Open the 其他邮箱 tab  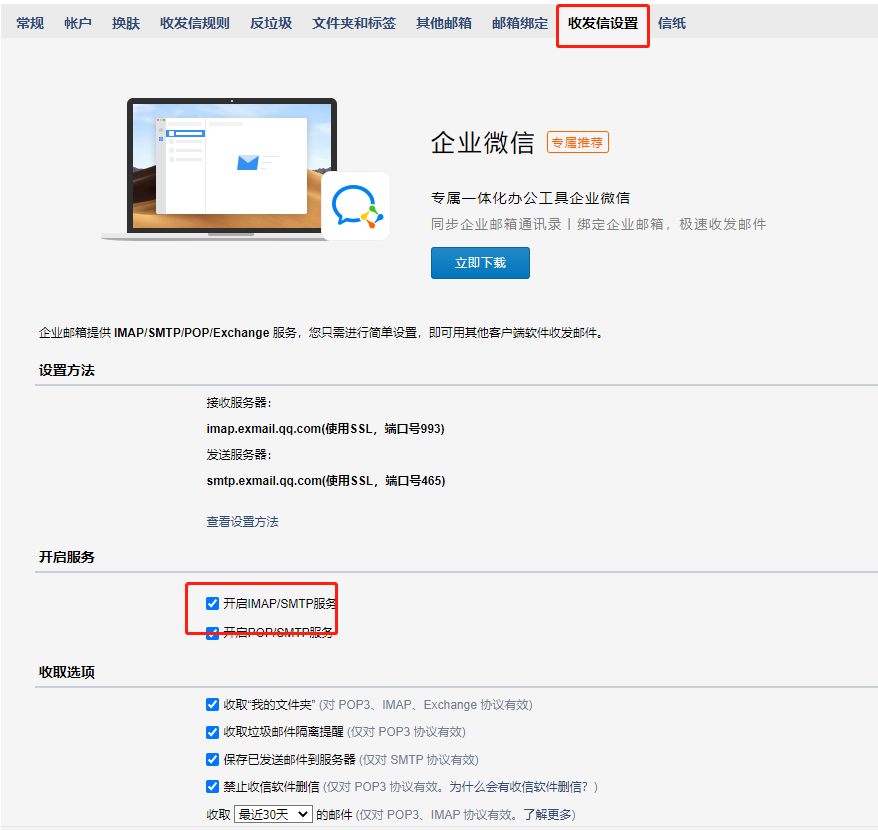(443, 22)
